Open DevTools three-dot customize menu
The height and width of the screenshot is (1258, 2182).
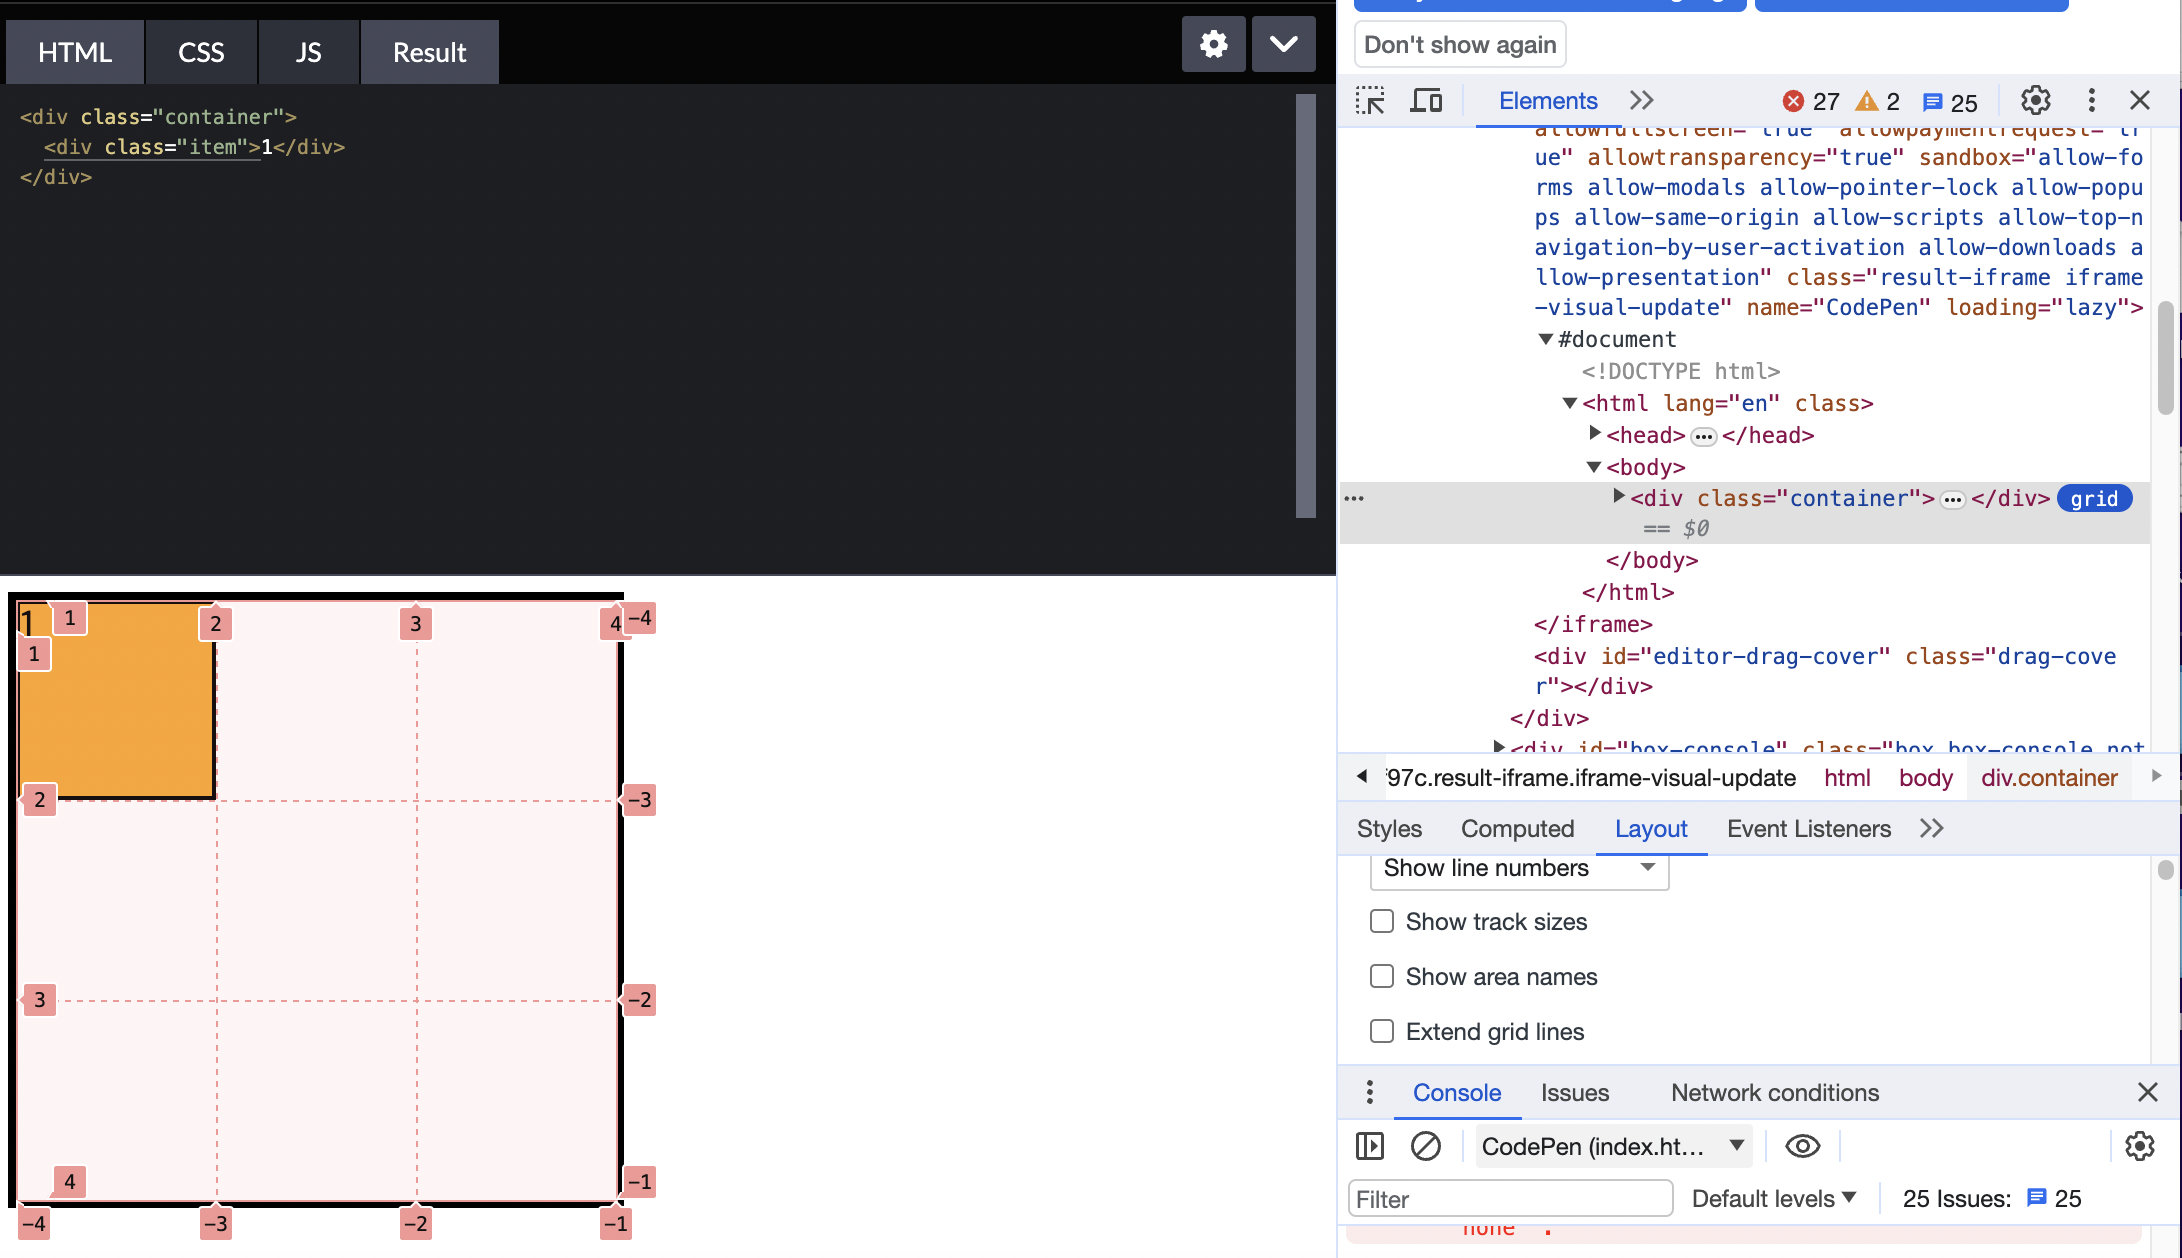tap(2091, 101)
